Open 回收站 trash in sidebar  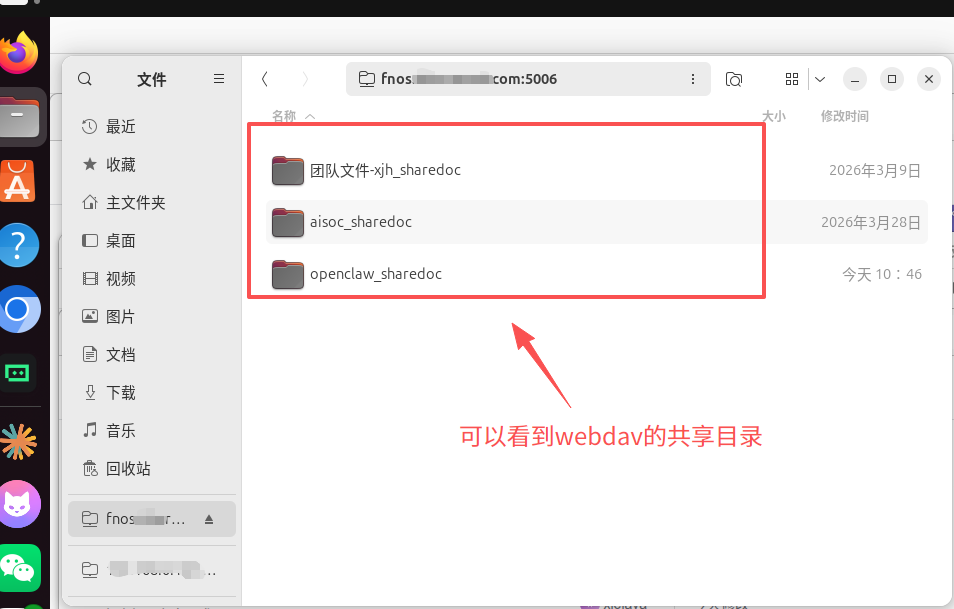pos(151,468)
